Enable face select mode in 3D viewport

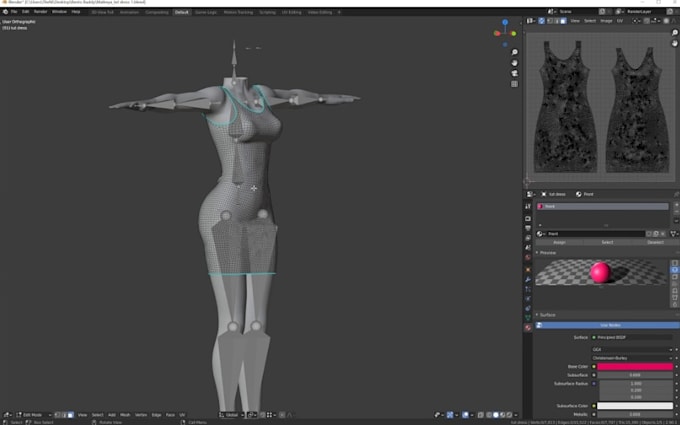(71, 415)
